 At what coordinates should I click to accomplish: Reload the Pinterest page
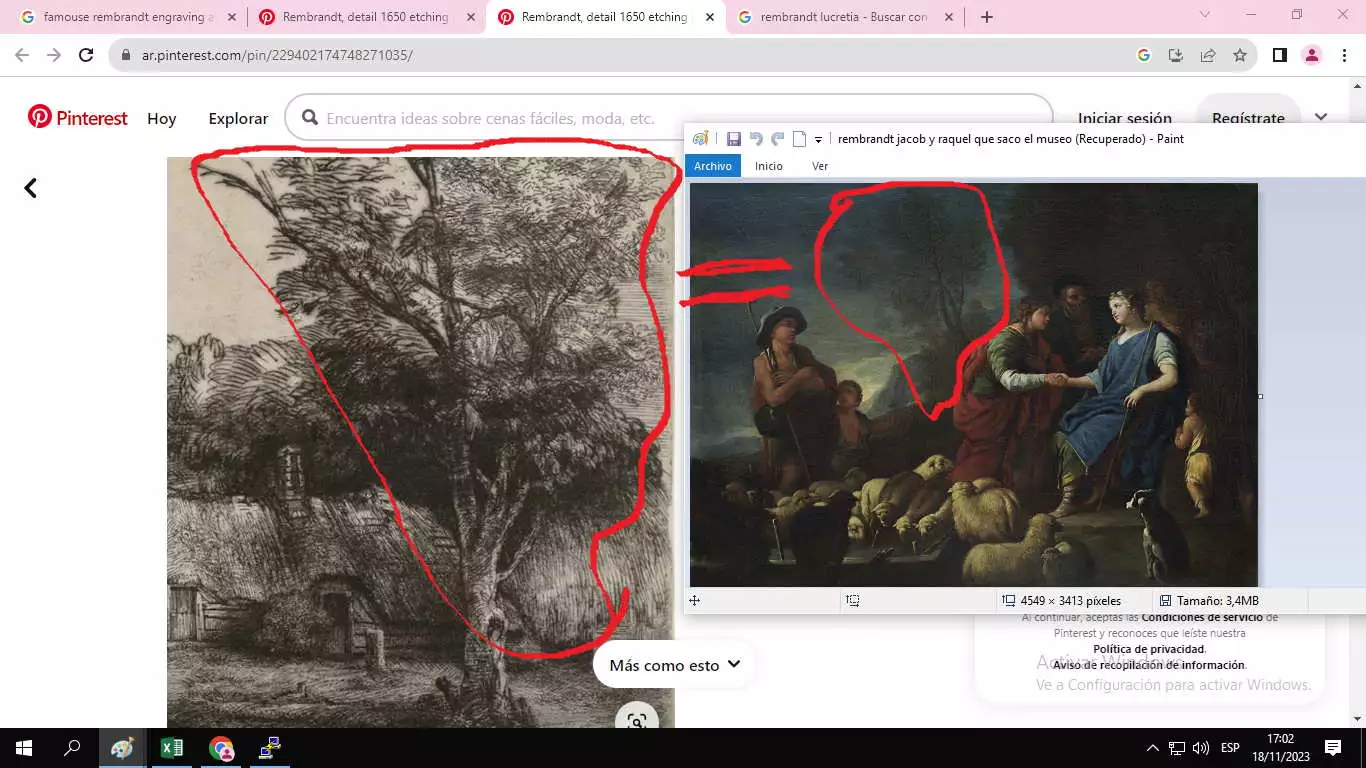pyautogui.click(x=86, y=55)
